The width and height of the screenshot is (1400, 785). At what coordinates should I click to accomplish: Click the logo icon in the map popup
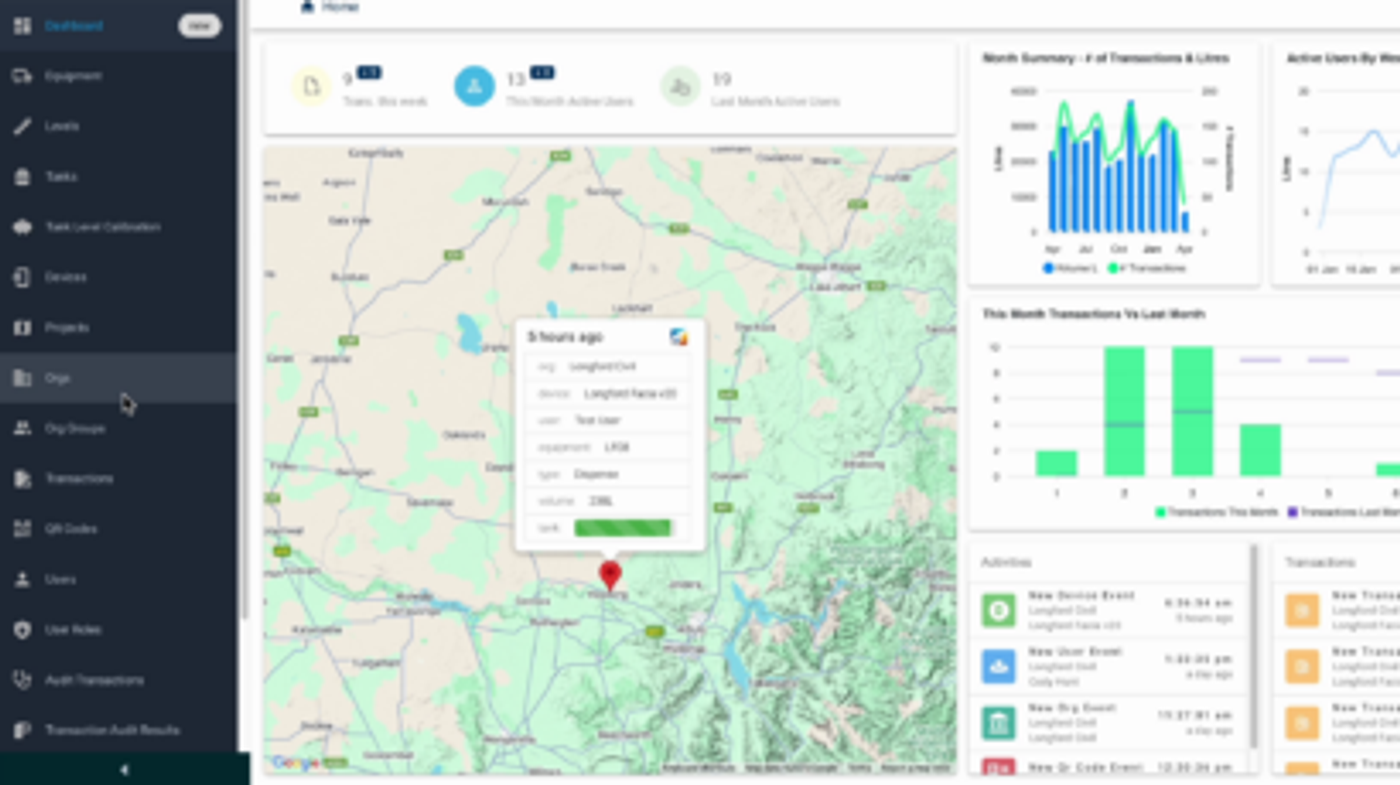click(x=679, y=337)
